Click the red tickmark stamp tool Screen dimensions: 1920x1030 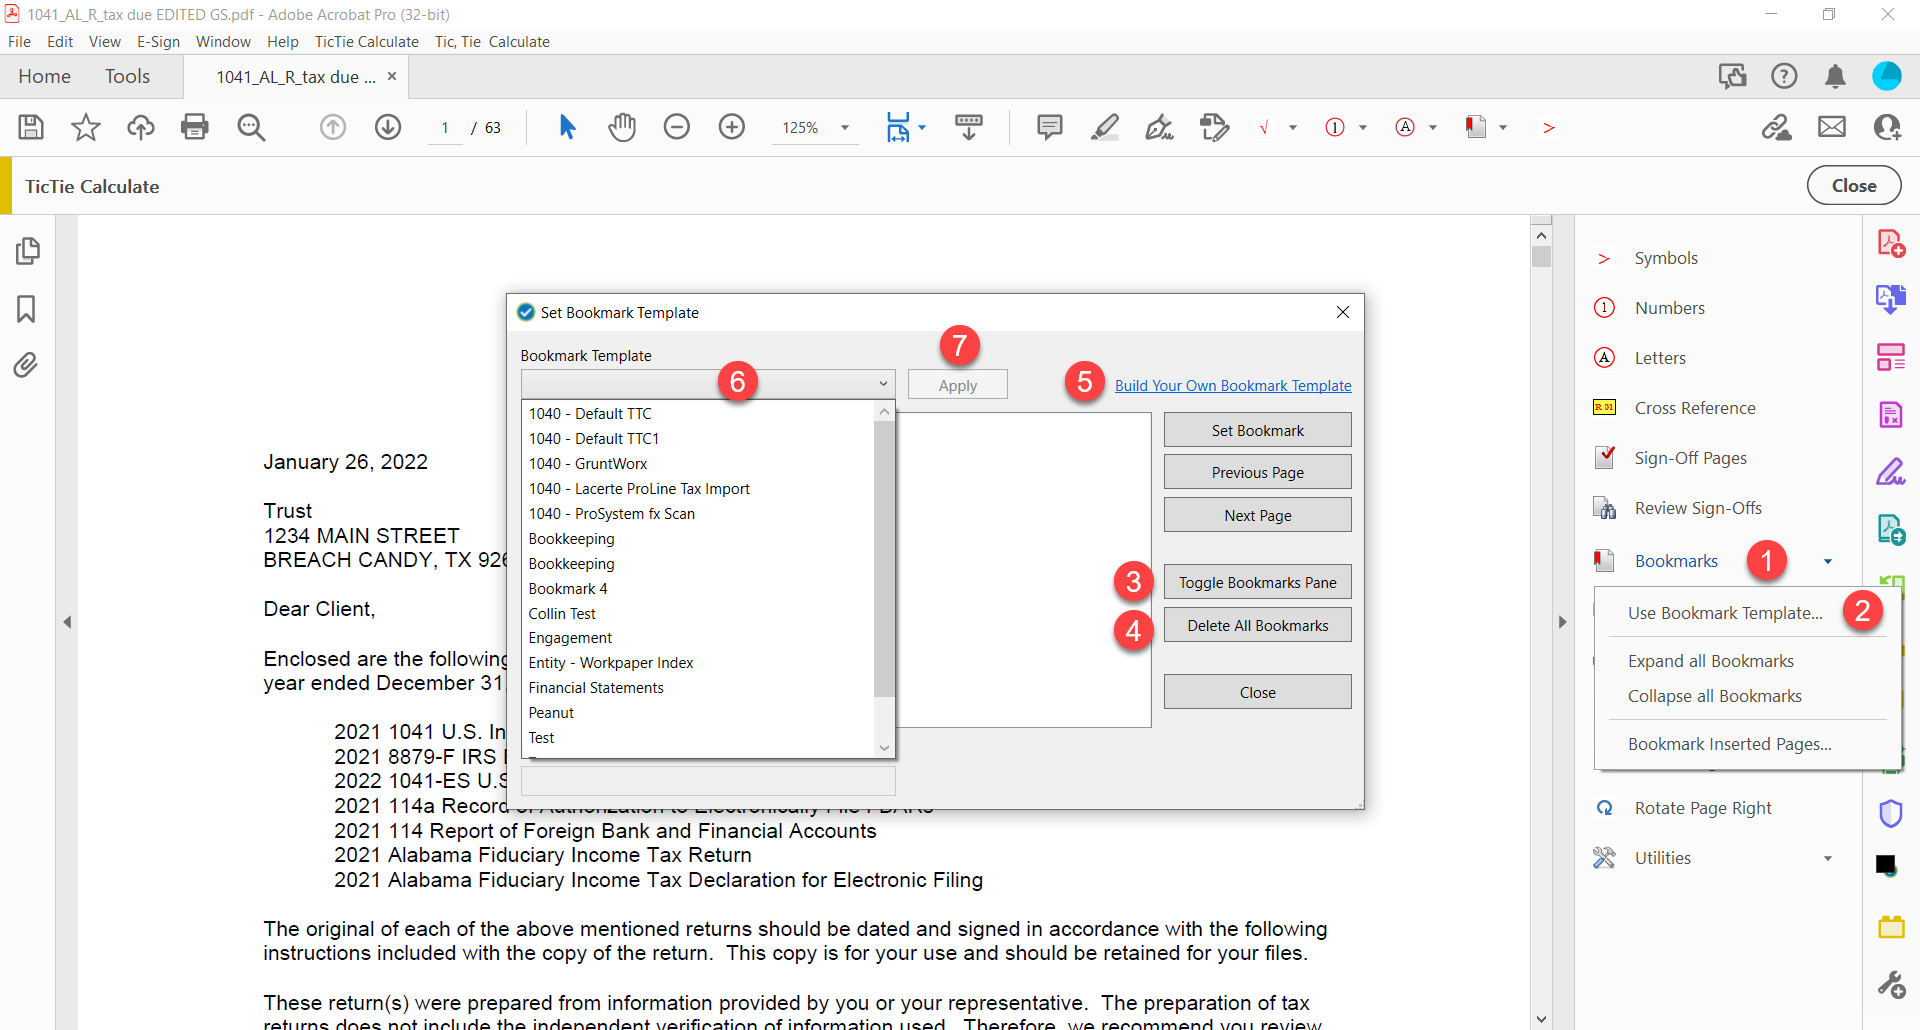pos(1266,127)
